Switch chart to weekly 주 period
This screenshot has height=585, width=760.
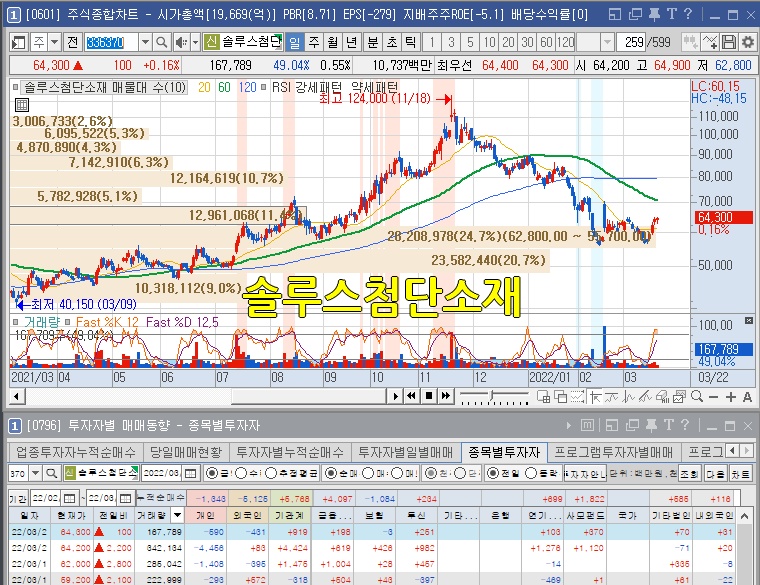pos(314,43)
